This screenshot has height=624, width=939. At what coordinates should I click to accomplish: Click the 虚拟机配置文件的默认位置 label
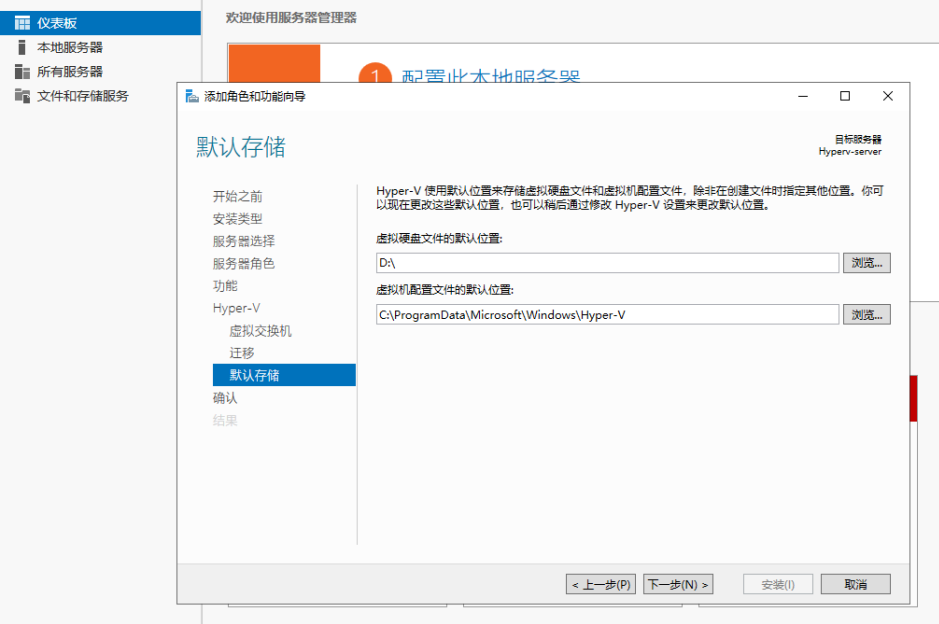(445, 290)
